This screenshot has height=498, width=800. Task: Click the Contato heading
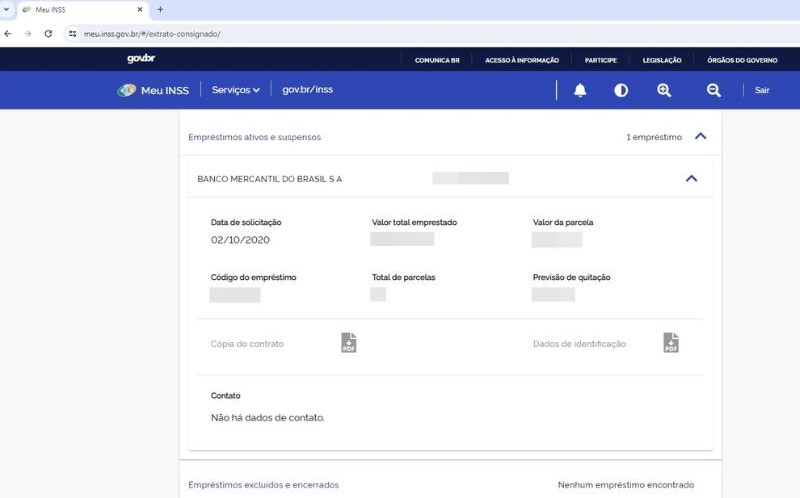226,396
